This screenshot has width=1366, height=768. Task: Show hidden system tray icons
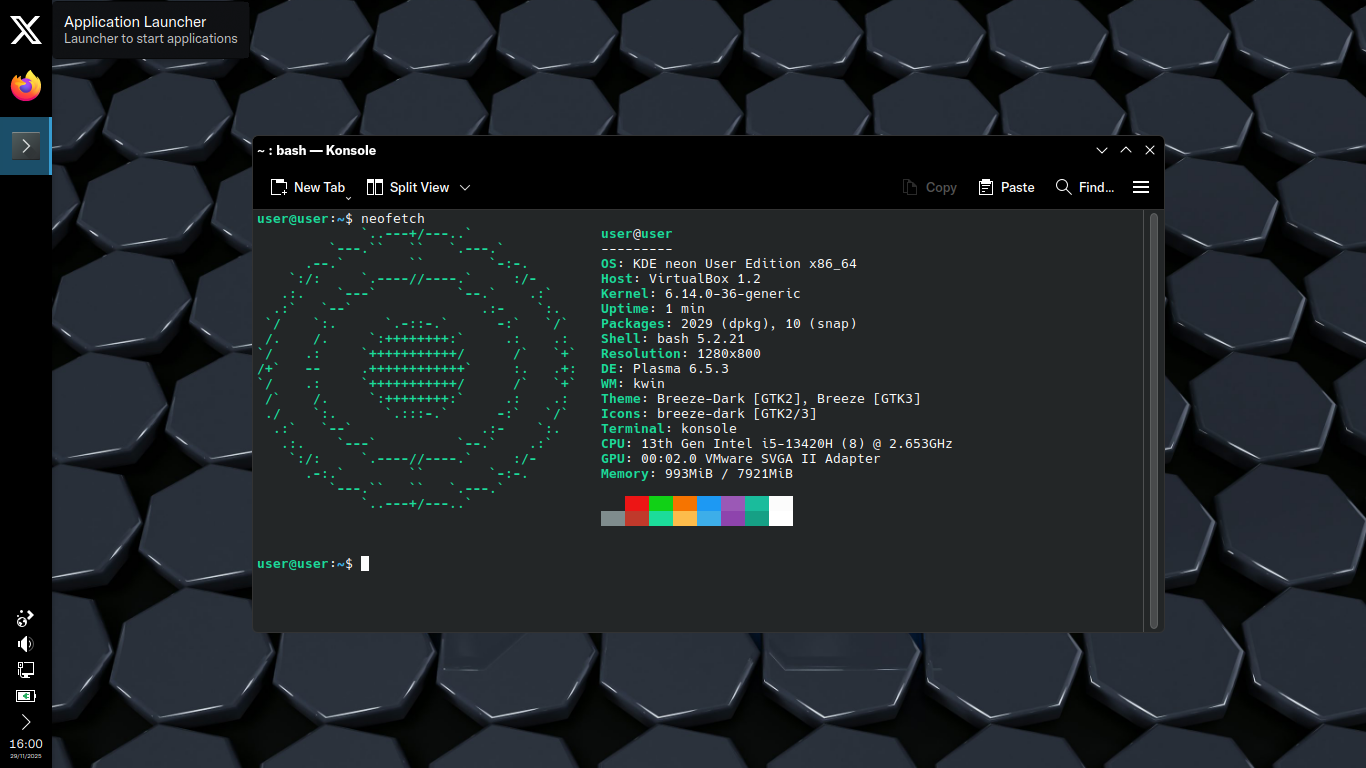click(26, 722)
